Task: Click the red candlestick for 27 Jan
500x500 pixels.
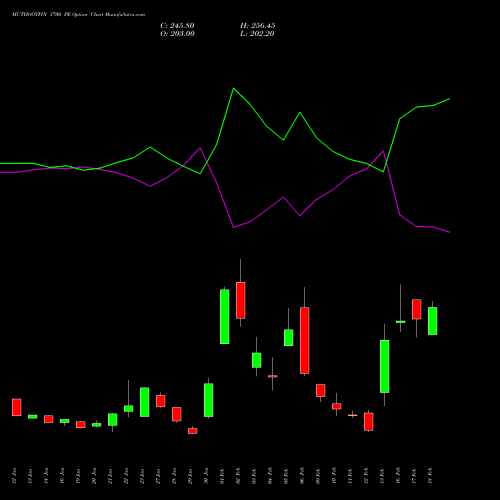Action: pos(161,401)
